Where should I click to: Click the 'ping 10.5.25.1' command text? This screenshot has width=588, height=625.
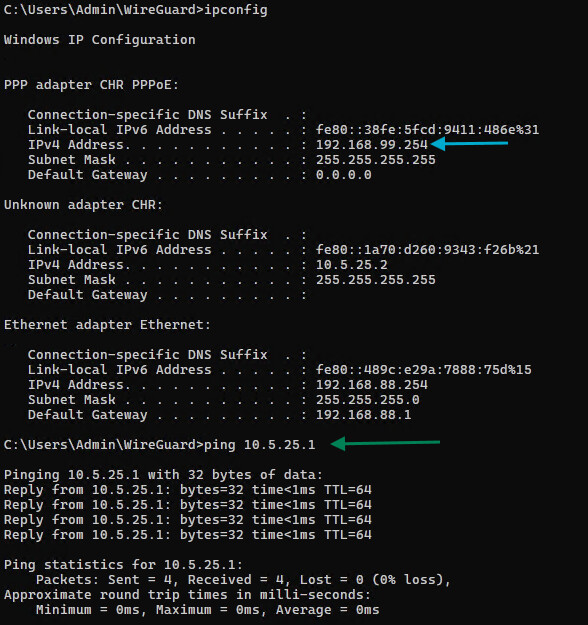coord(260,445)
